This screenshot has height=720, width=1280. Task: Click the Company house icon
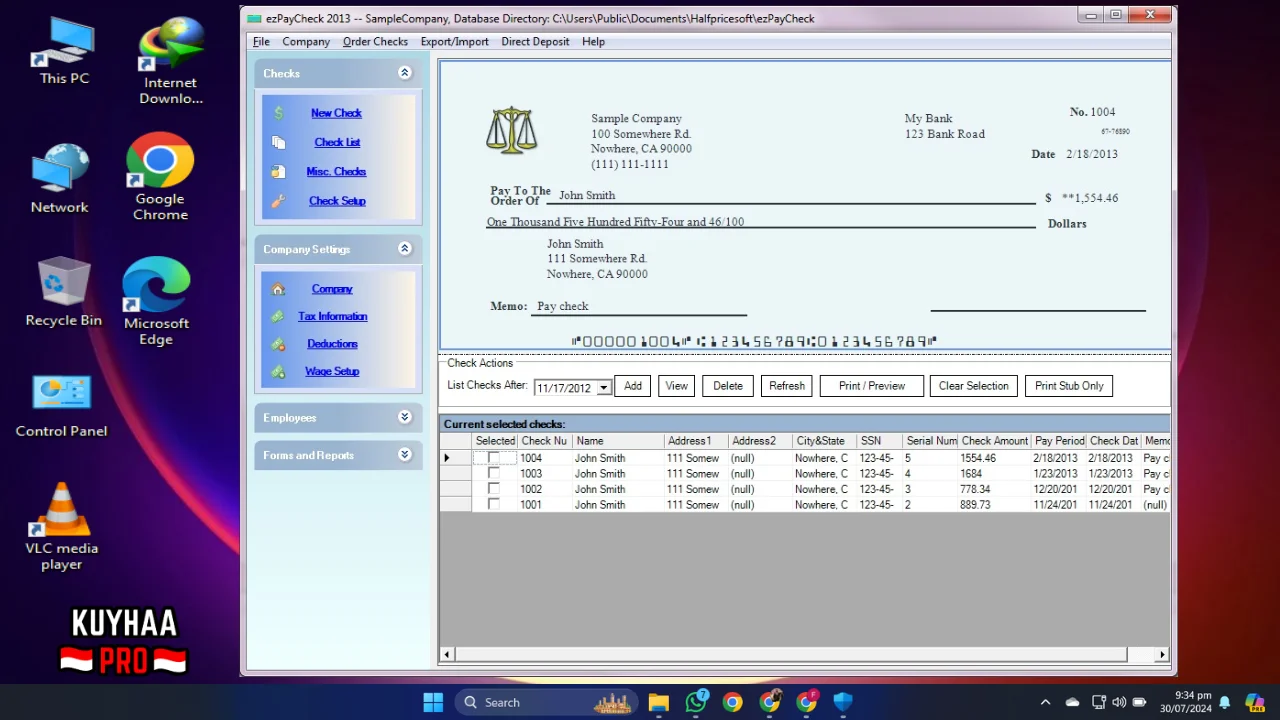click(x=278, y=289)
